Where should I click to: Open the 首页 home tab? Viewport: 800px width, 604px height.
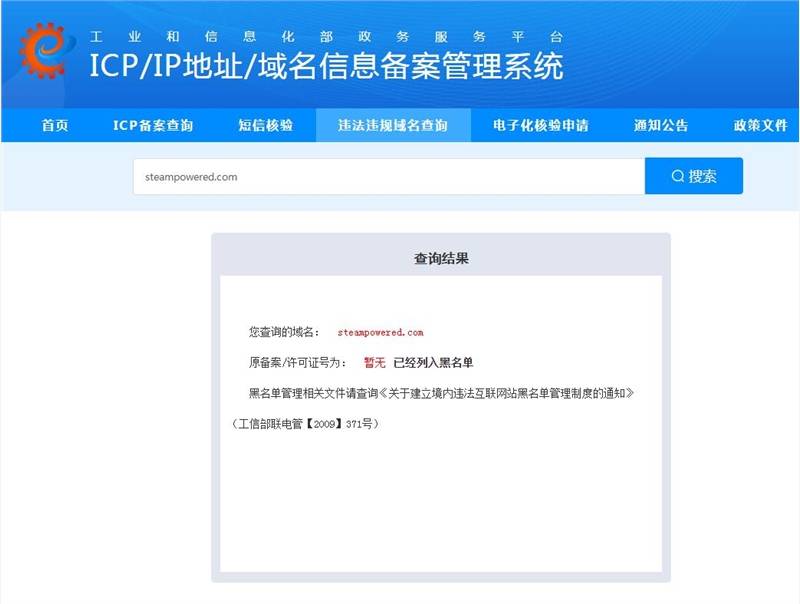pos(55,125)
